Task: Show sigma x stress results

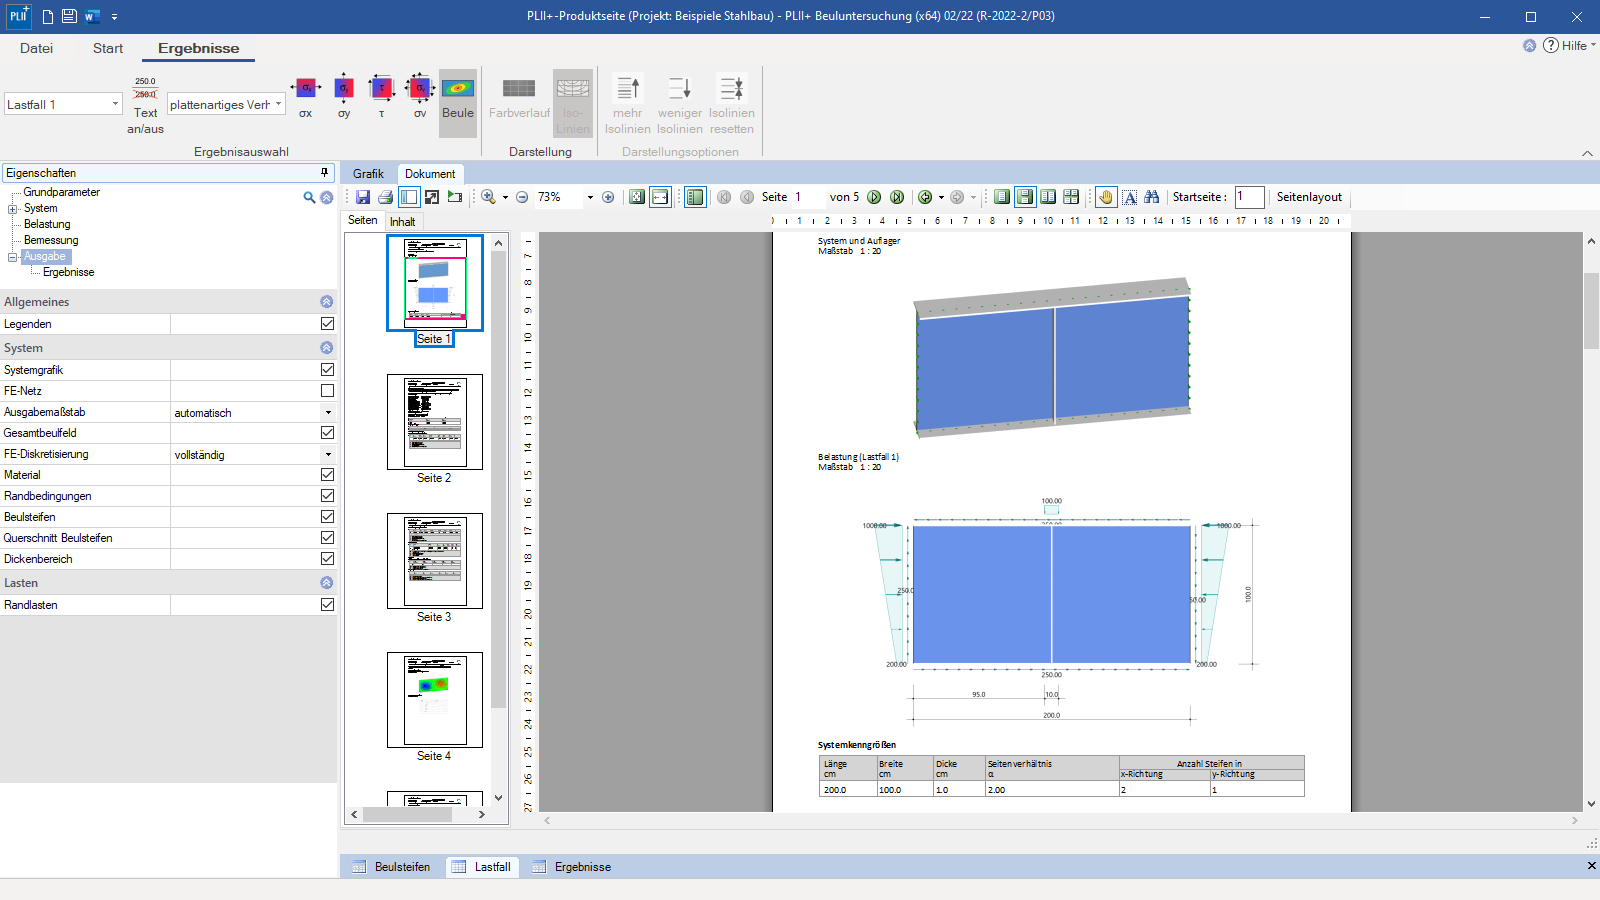Action: click(306, 97)
